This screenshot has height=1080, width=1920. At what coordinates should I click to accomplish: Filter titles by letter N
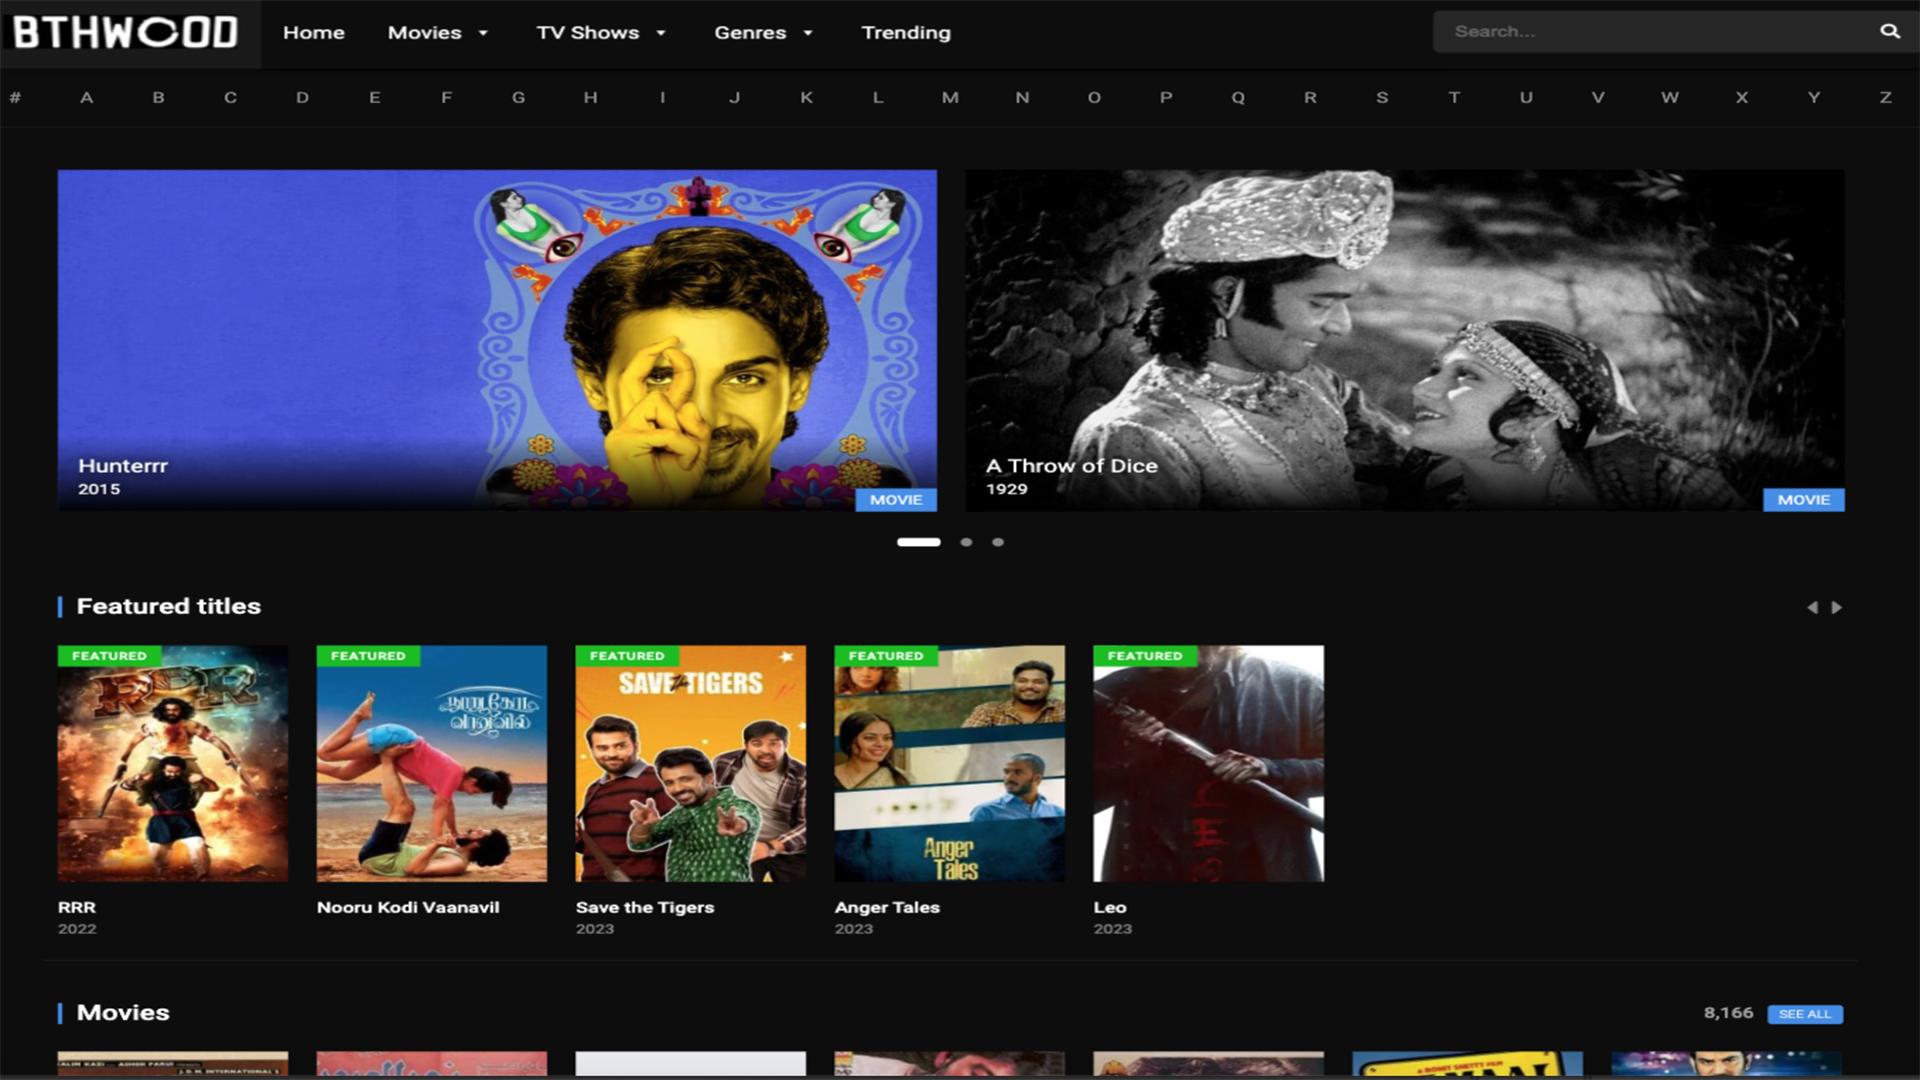pos(1022,97)
